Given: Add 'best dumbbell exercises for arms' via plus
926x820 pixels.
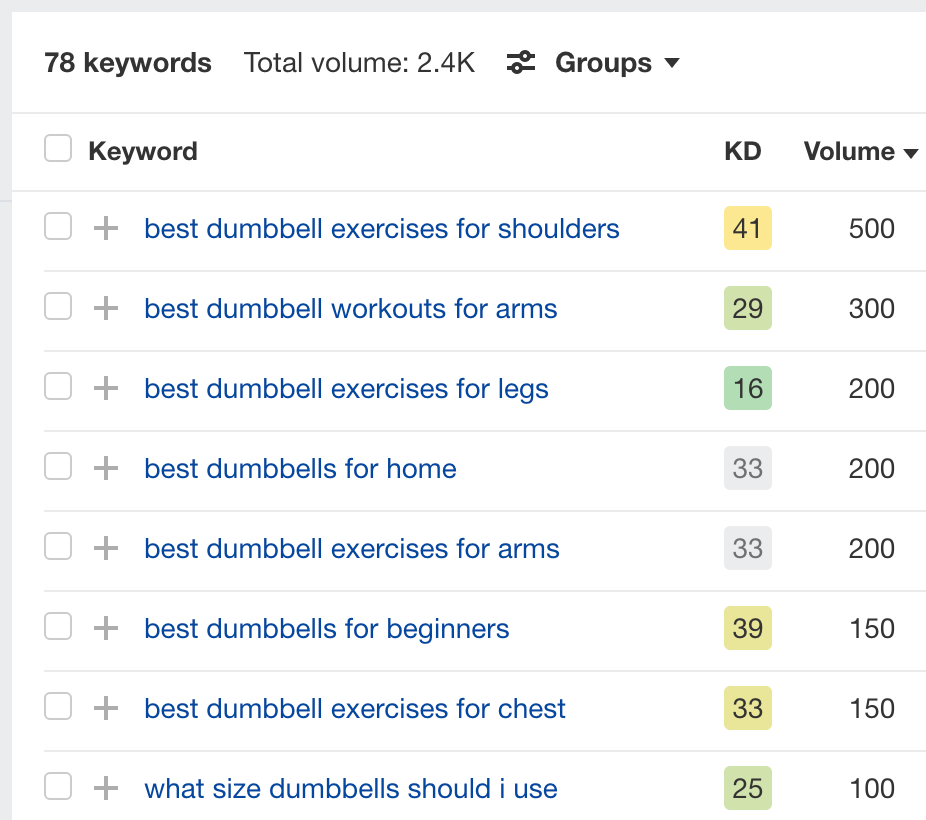Looking at the screenshot, I should (106, 548).
